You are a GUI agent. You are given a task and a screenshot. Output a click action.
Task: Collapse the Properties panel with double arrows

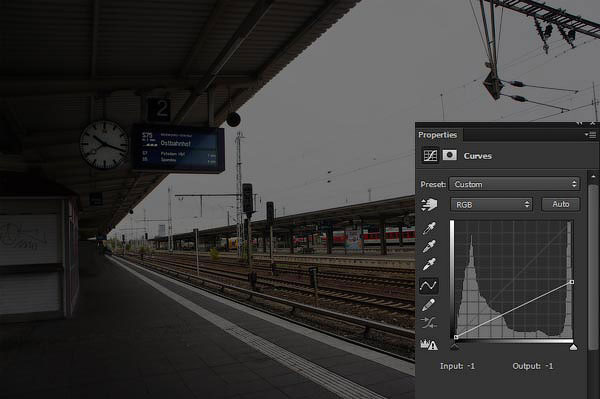click(580, 123)
